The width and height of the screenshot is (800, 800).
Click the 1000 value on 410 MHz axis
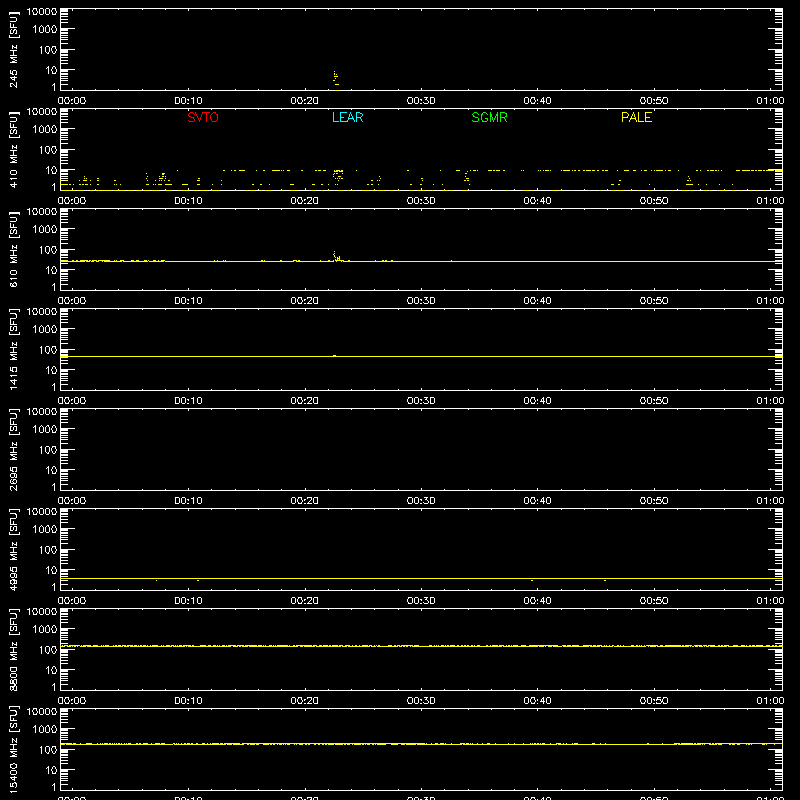[45, 130]
